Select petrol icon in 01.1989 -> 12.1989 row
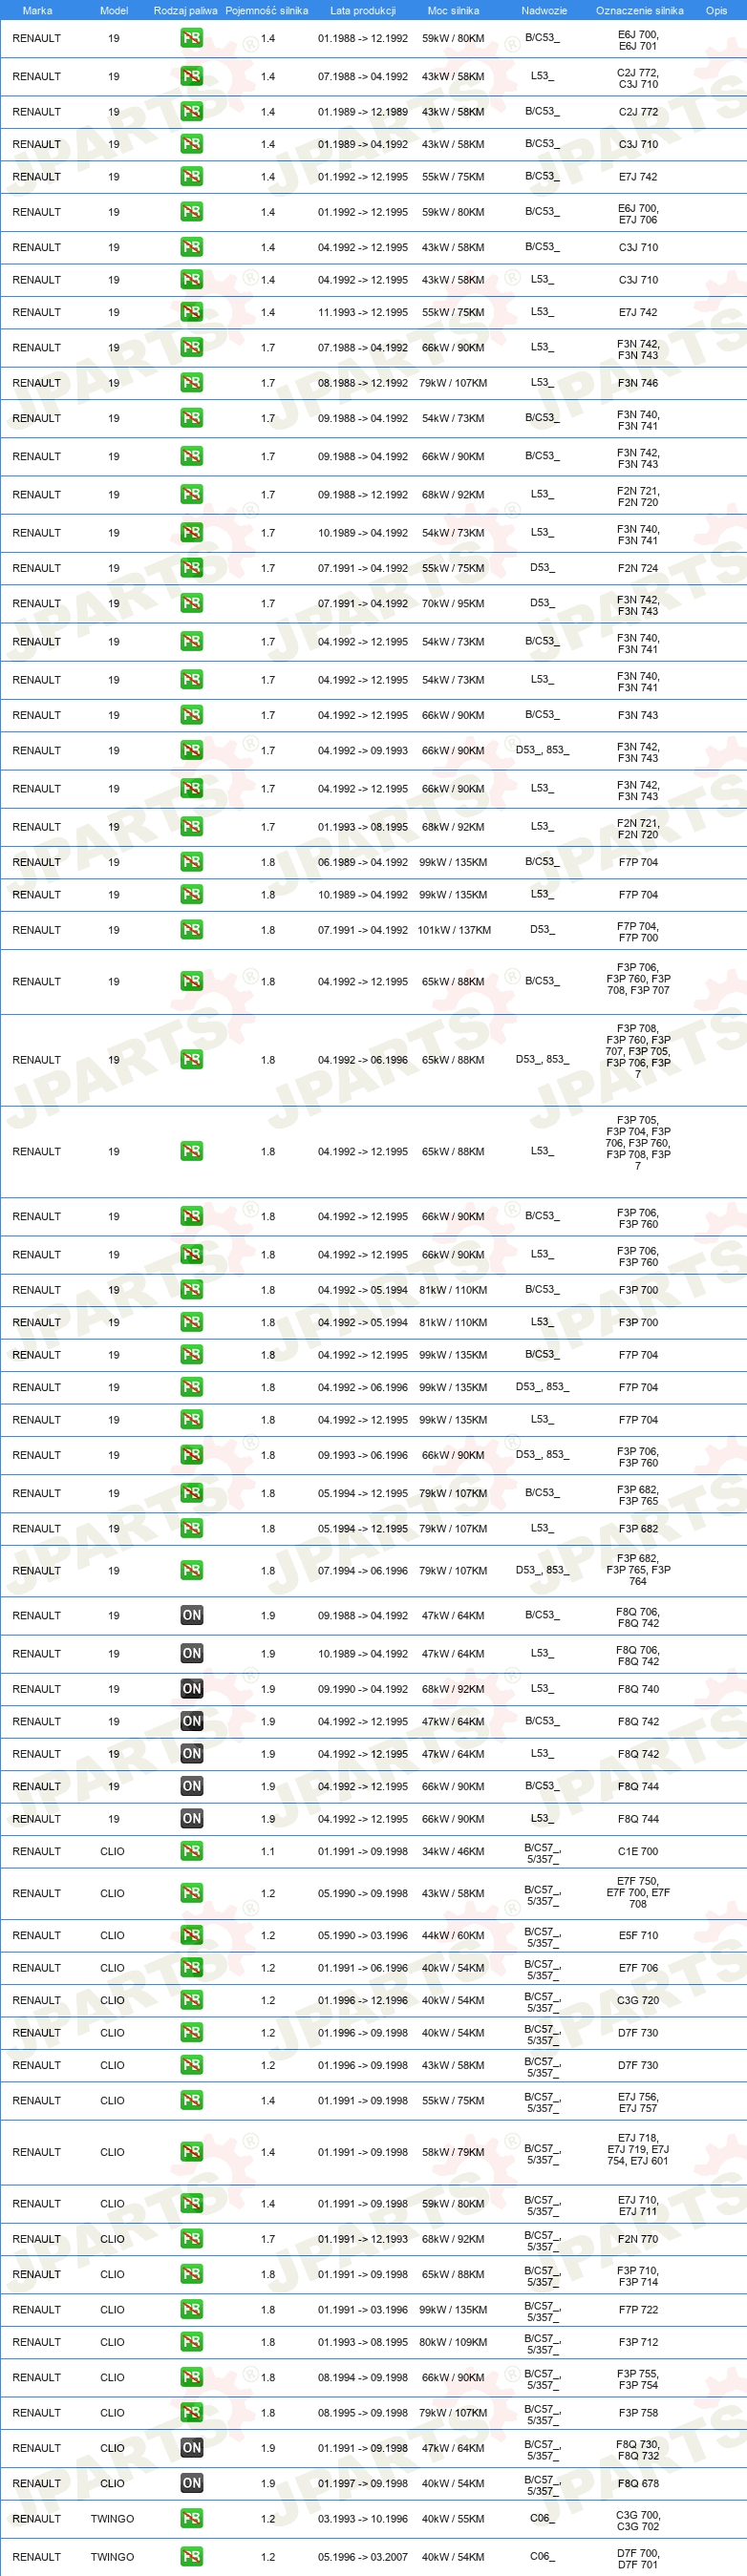 pos(191,112)
